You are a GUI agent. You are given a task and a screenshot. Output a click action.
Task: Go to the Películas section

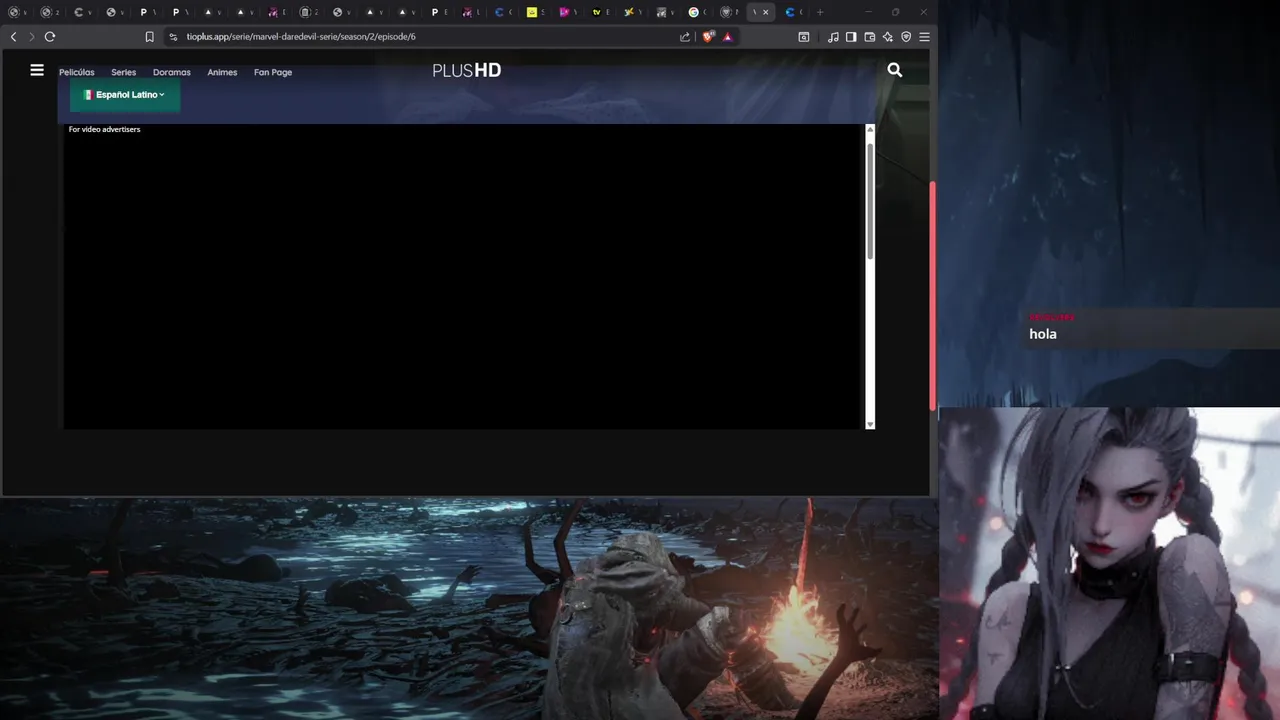(77, 72)
